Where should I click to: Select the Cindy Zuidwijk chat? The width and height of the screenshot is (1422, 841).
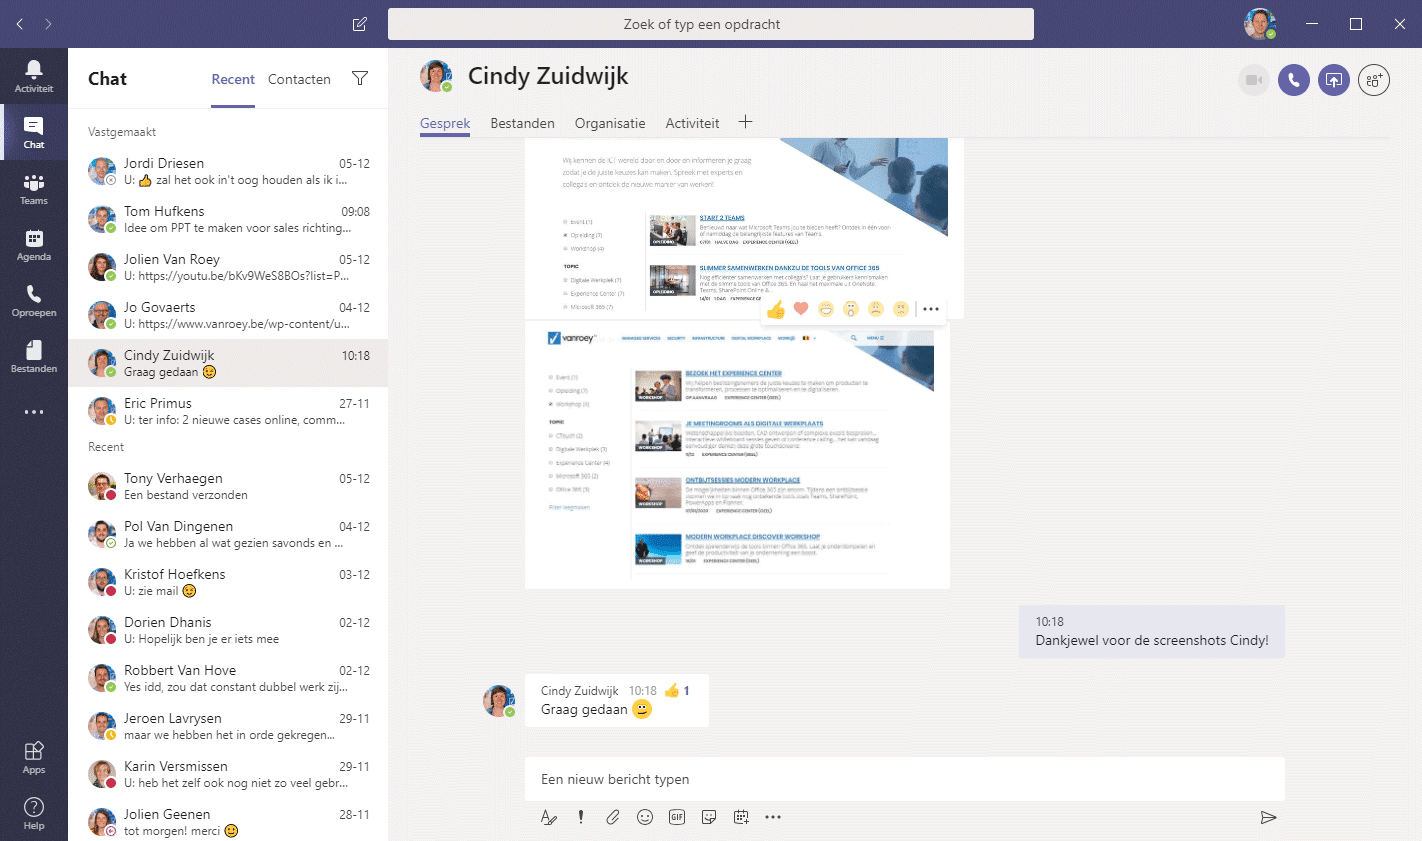[228, 363]
